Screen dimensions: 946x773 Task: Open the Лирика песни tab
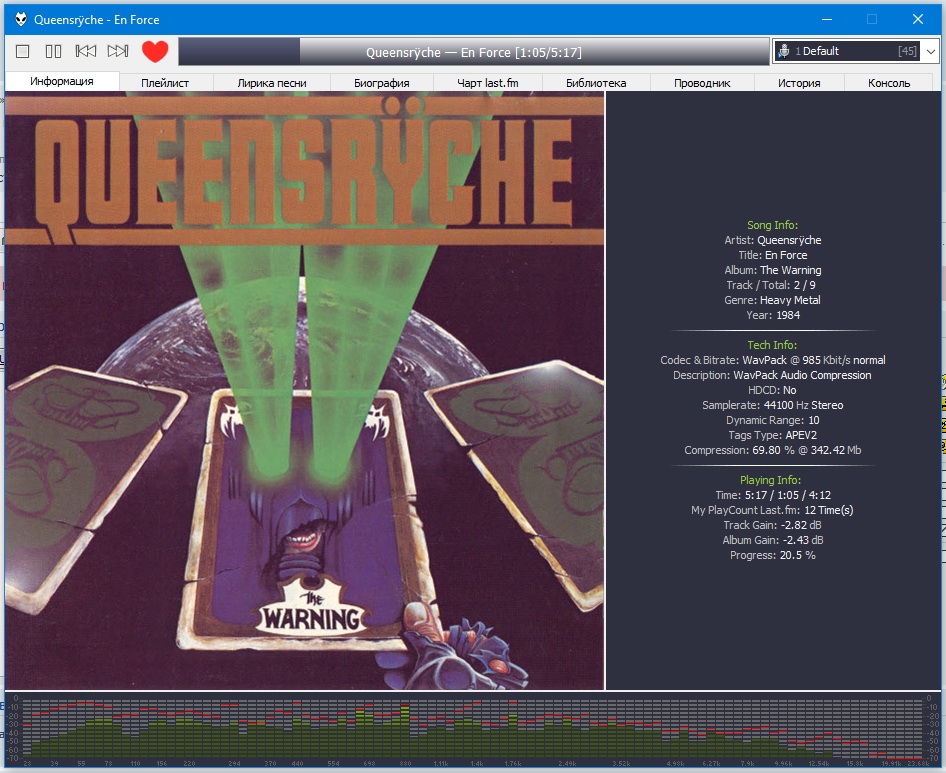click(x=271, y=83)
